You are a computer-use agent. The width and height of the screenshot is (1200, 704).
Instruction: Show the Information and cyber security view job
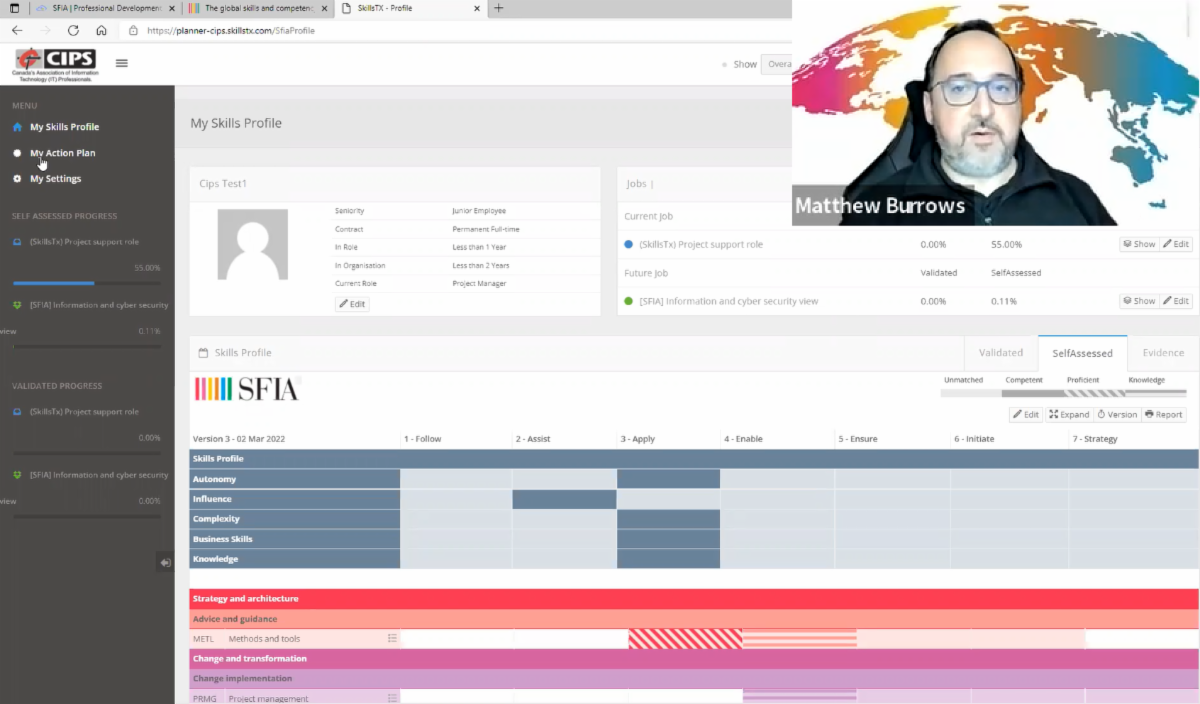point(1139,301)
